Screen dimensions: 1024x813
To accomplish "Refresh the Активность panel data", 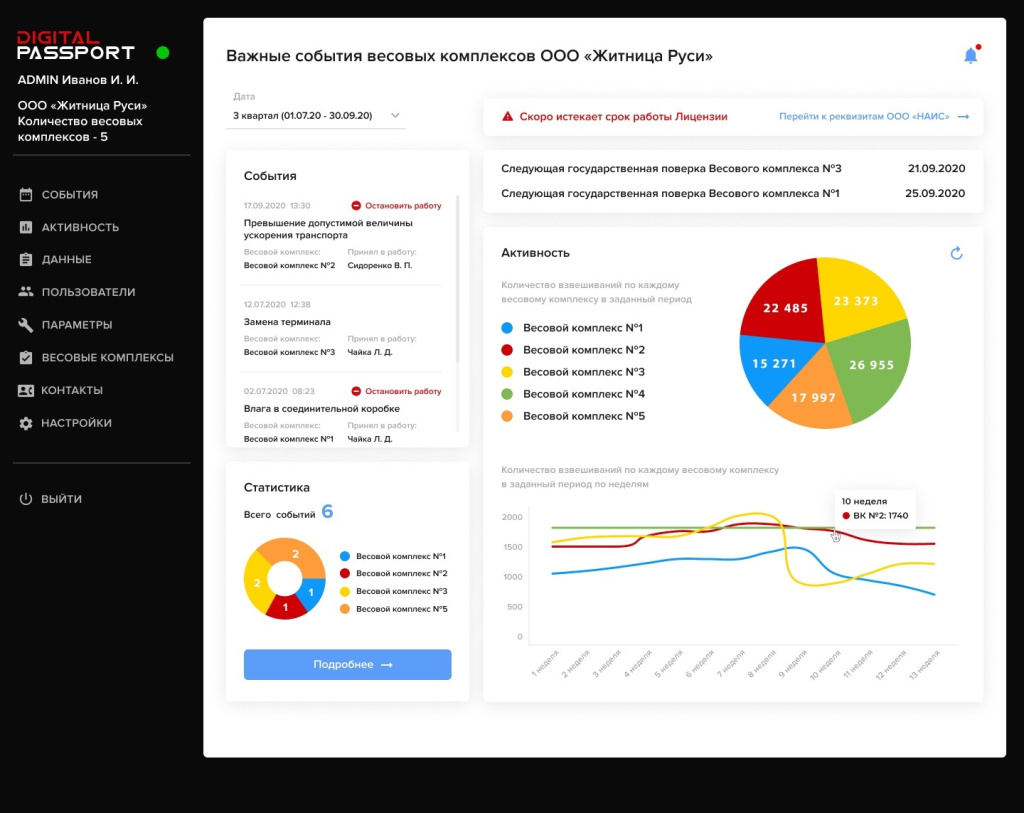I will [x=956, y=254].
